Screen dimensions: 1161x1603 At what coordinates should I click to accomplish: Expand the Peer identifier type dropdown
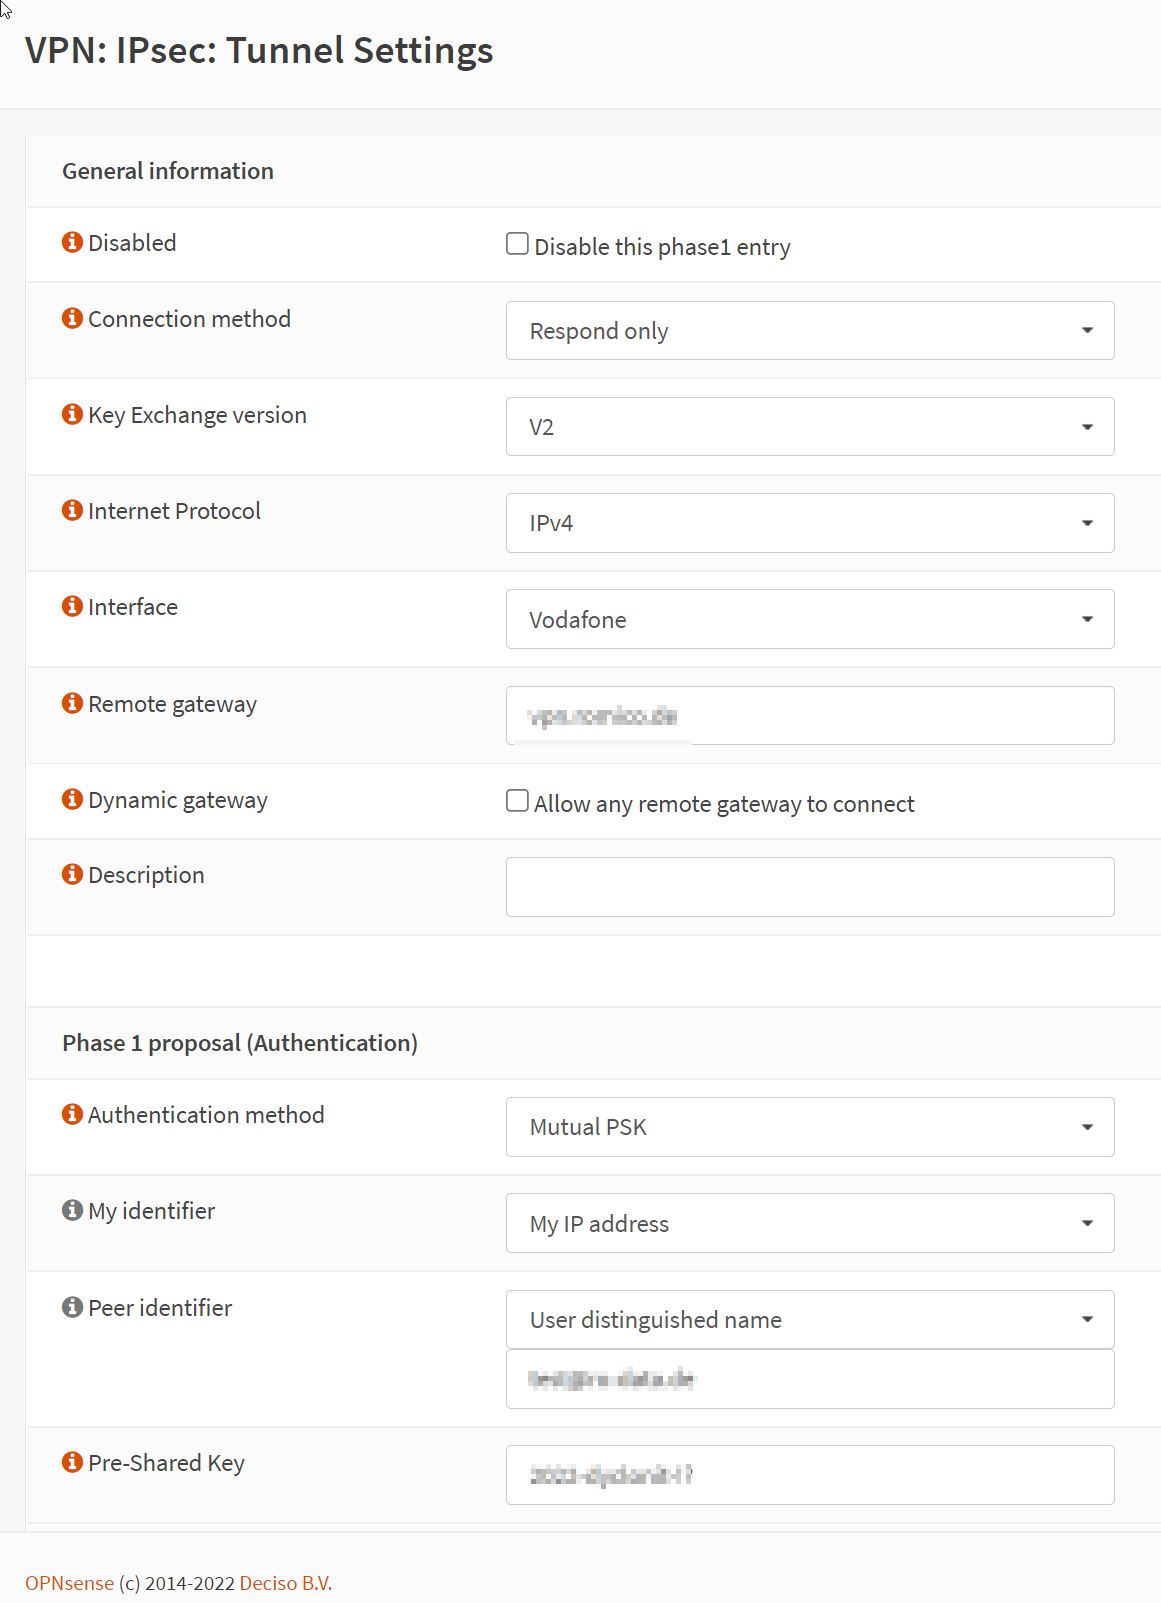pos(810,1320)
